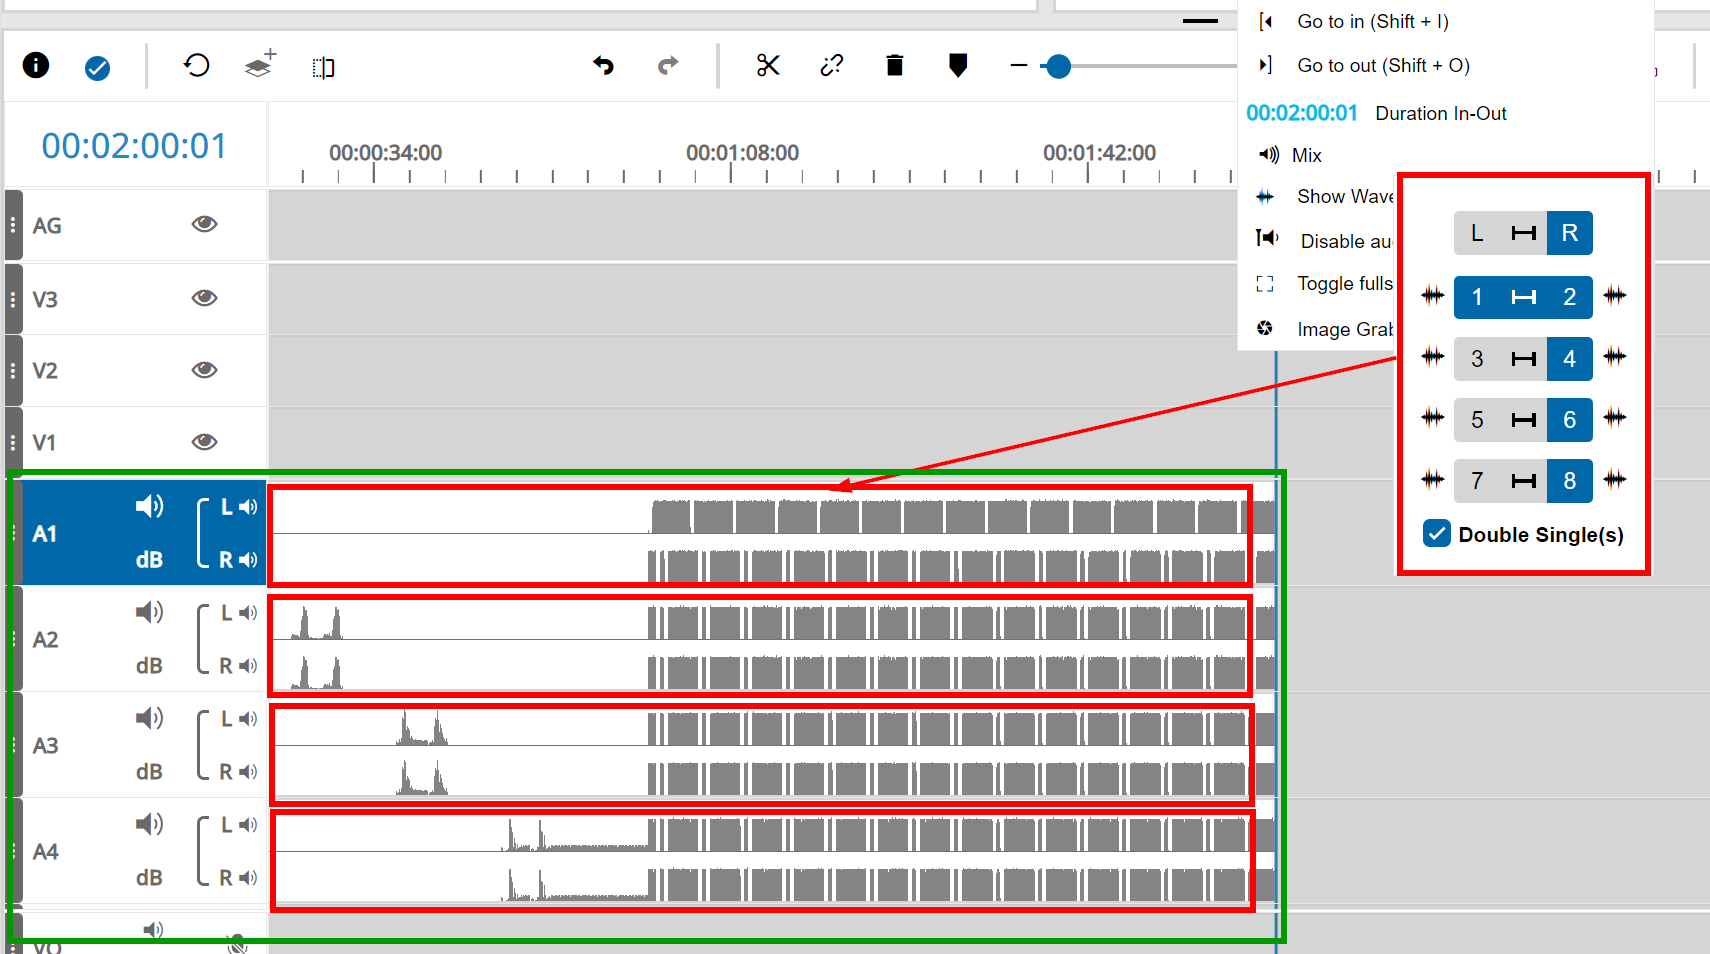The width and height of the screenshot is (1710, 954).
Task: Click the undo icon
Action: [604, 66]
